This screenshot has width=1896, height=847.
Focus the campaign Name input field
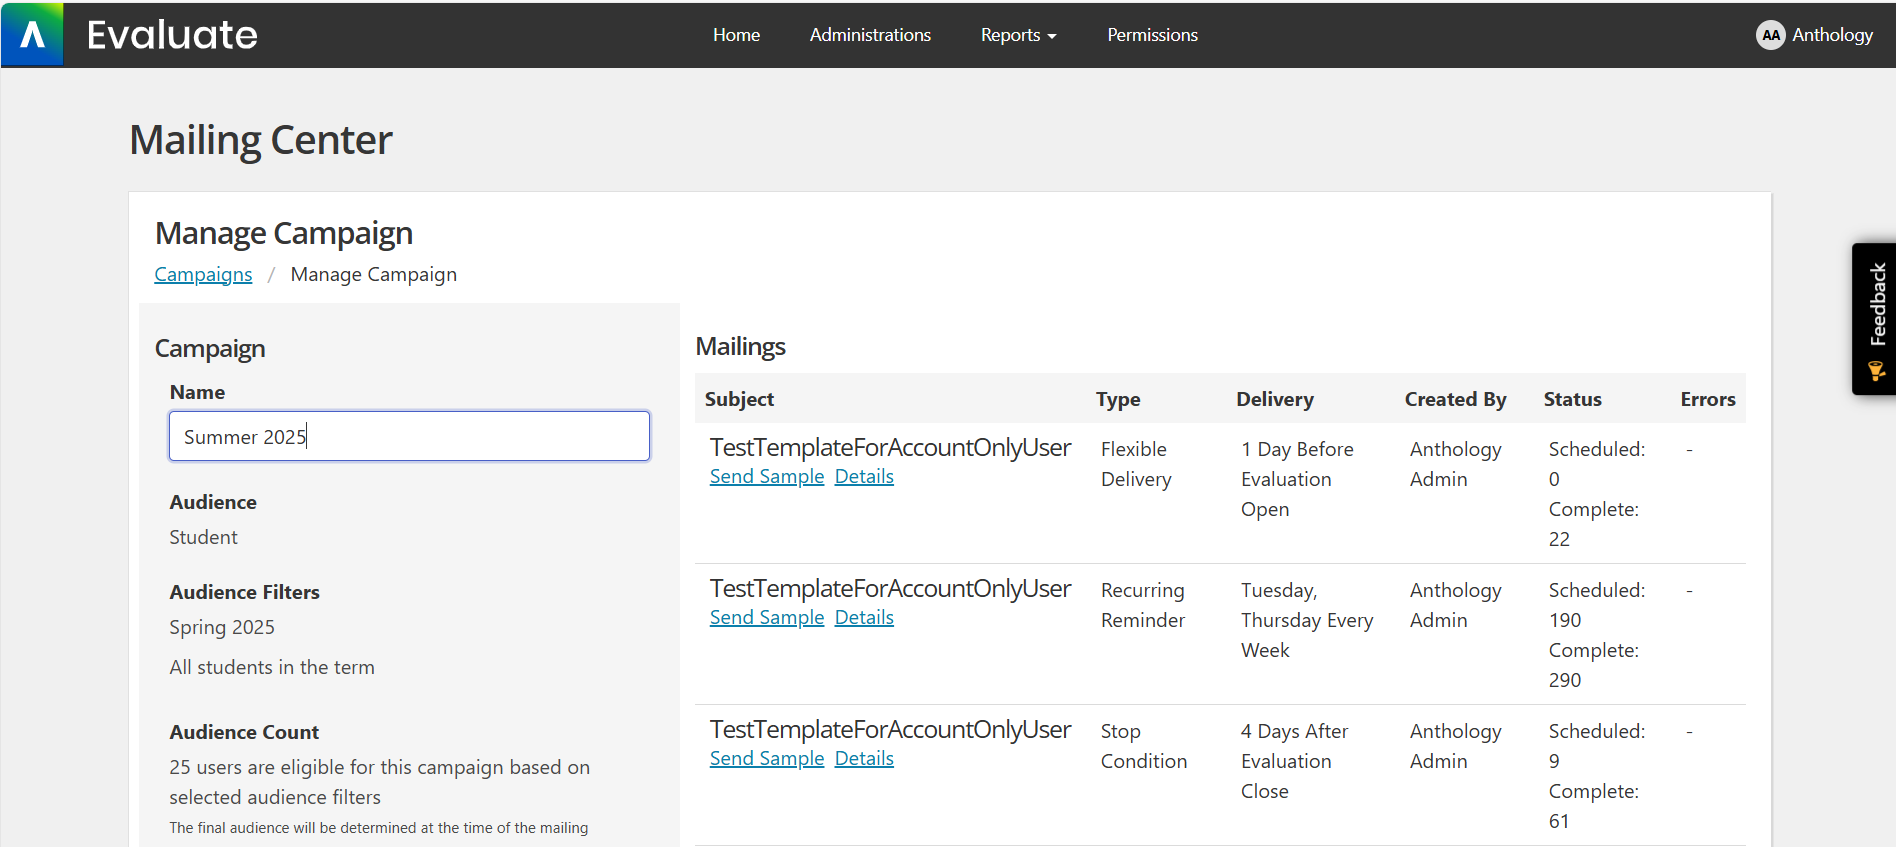pyautogui.click(x=409, y=436)
